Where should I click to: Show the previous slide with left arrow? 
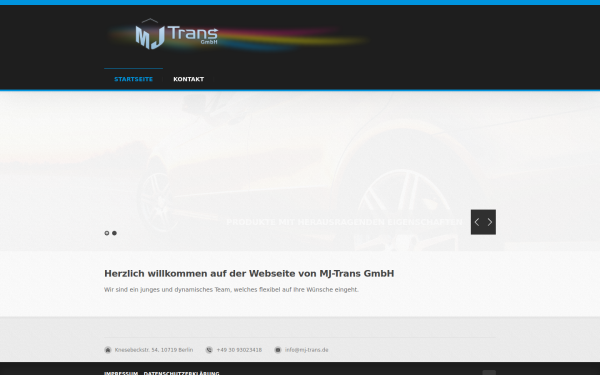coord(477,222)
